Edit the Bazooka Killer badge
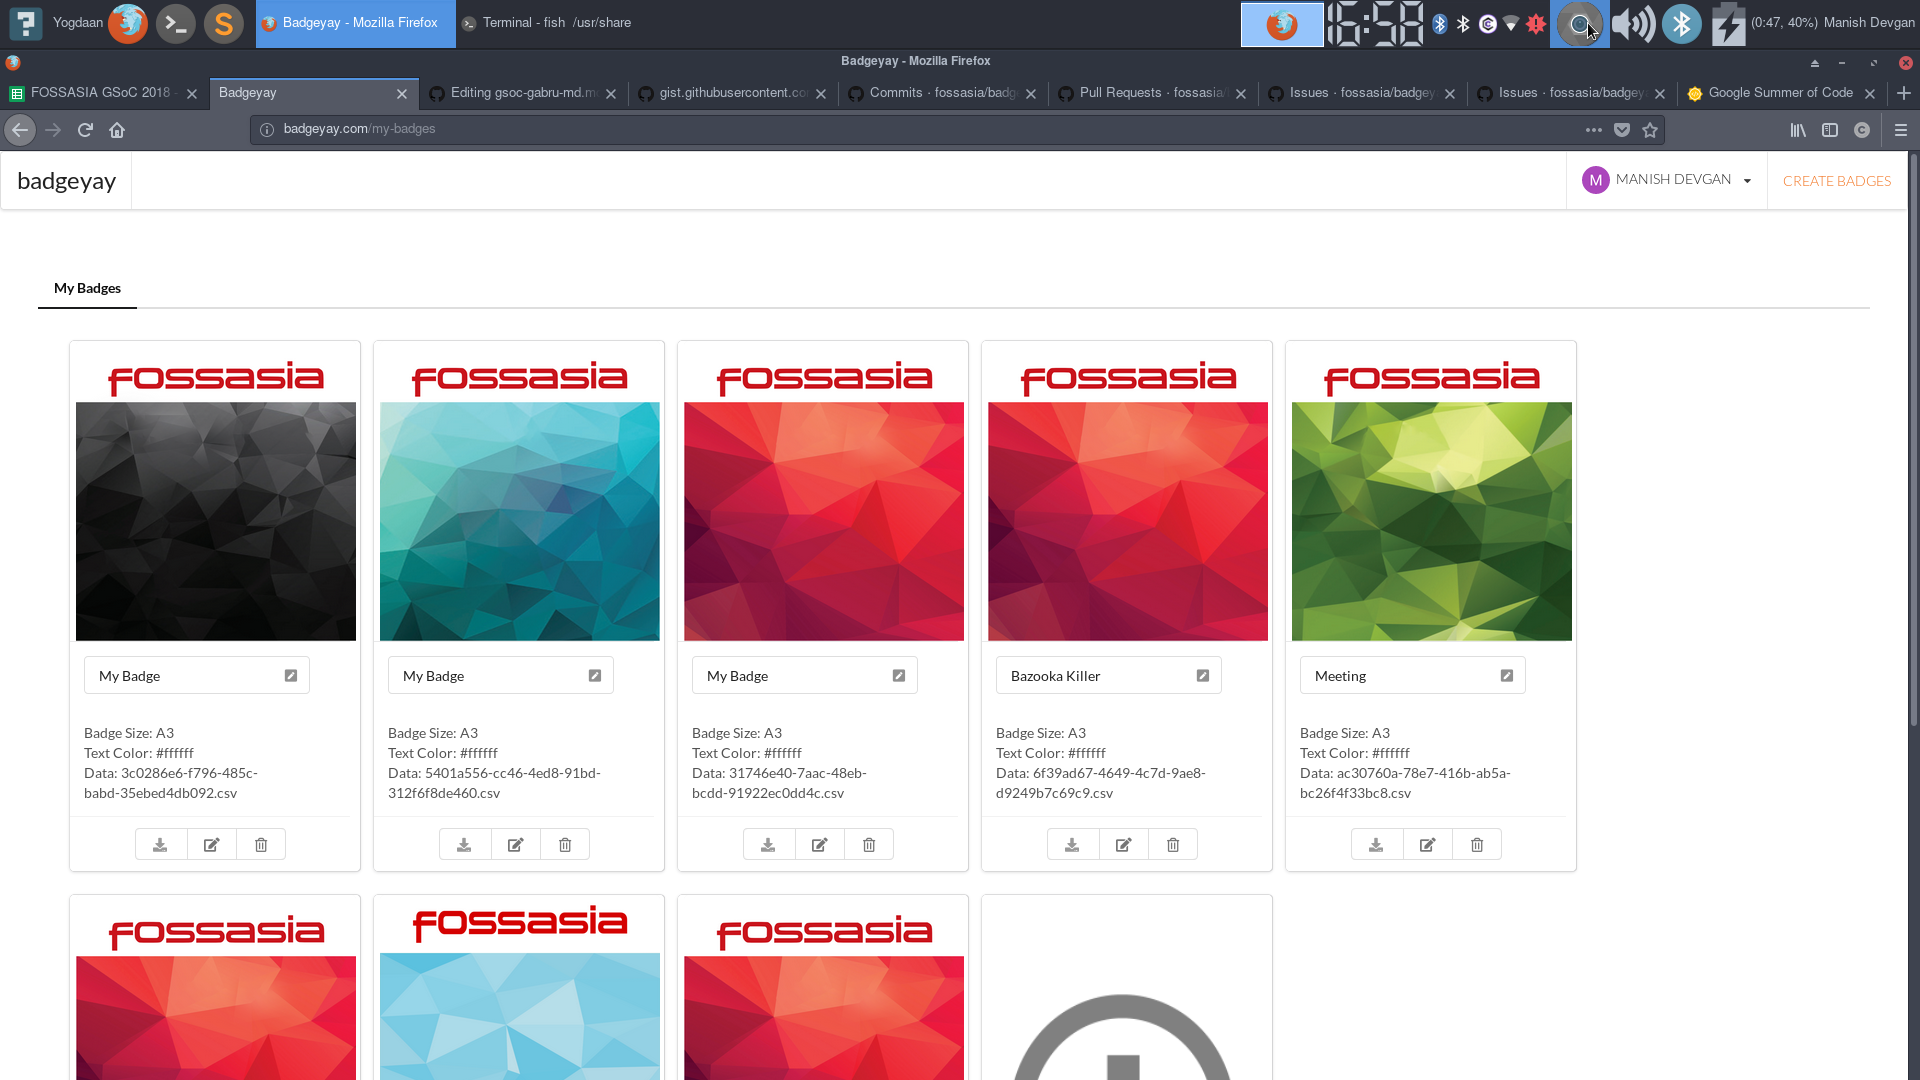1920x1080 pixels. pyautogui.click(x=1124, y=845)
